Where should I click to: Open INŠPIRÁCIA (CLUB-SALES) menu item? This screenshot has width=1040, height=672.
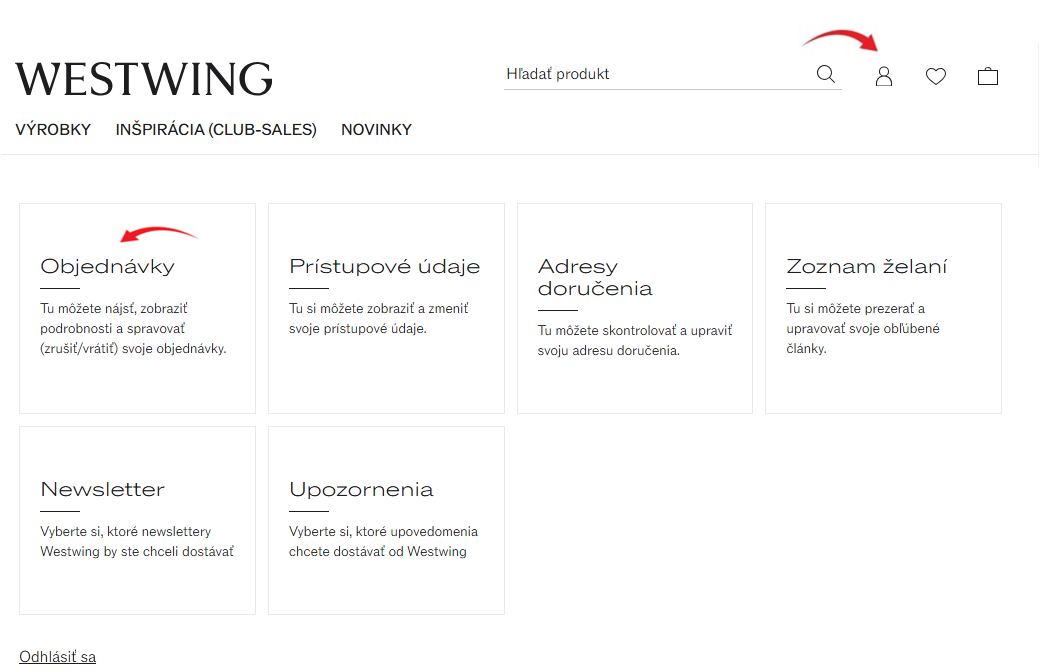point(216,129)
